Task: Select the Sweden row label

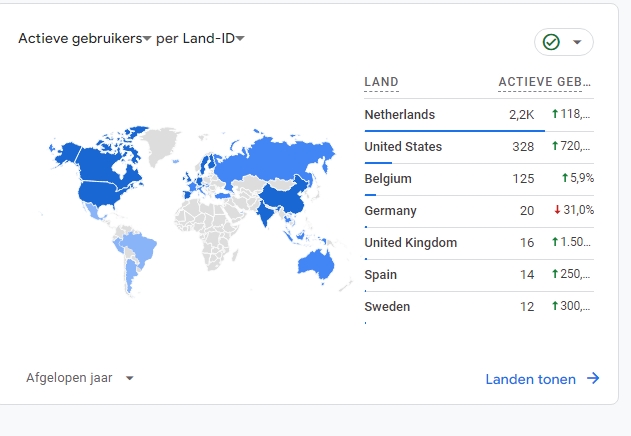Action: [387, 307]
